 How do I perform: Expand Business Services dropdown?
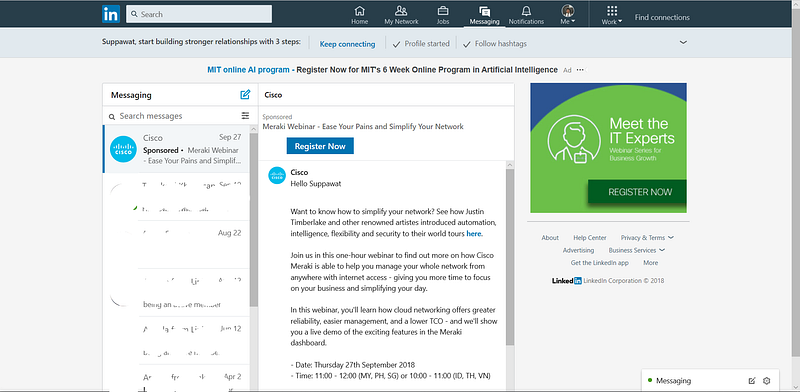click(x=637, y=251)
